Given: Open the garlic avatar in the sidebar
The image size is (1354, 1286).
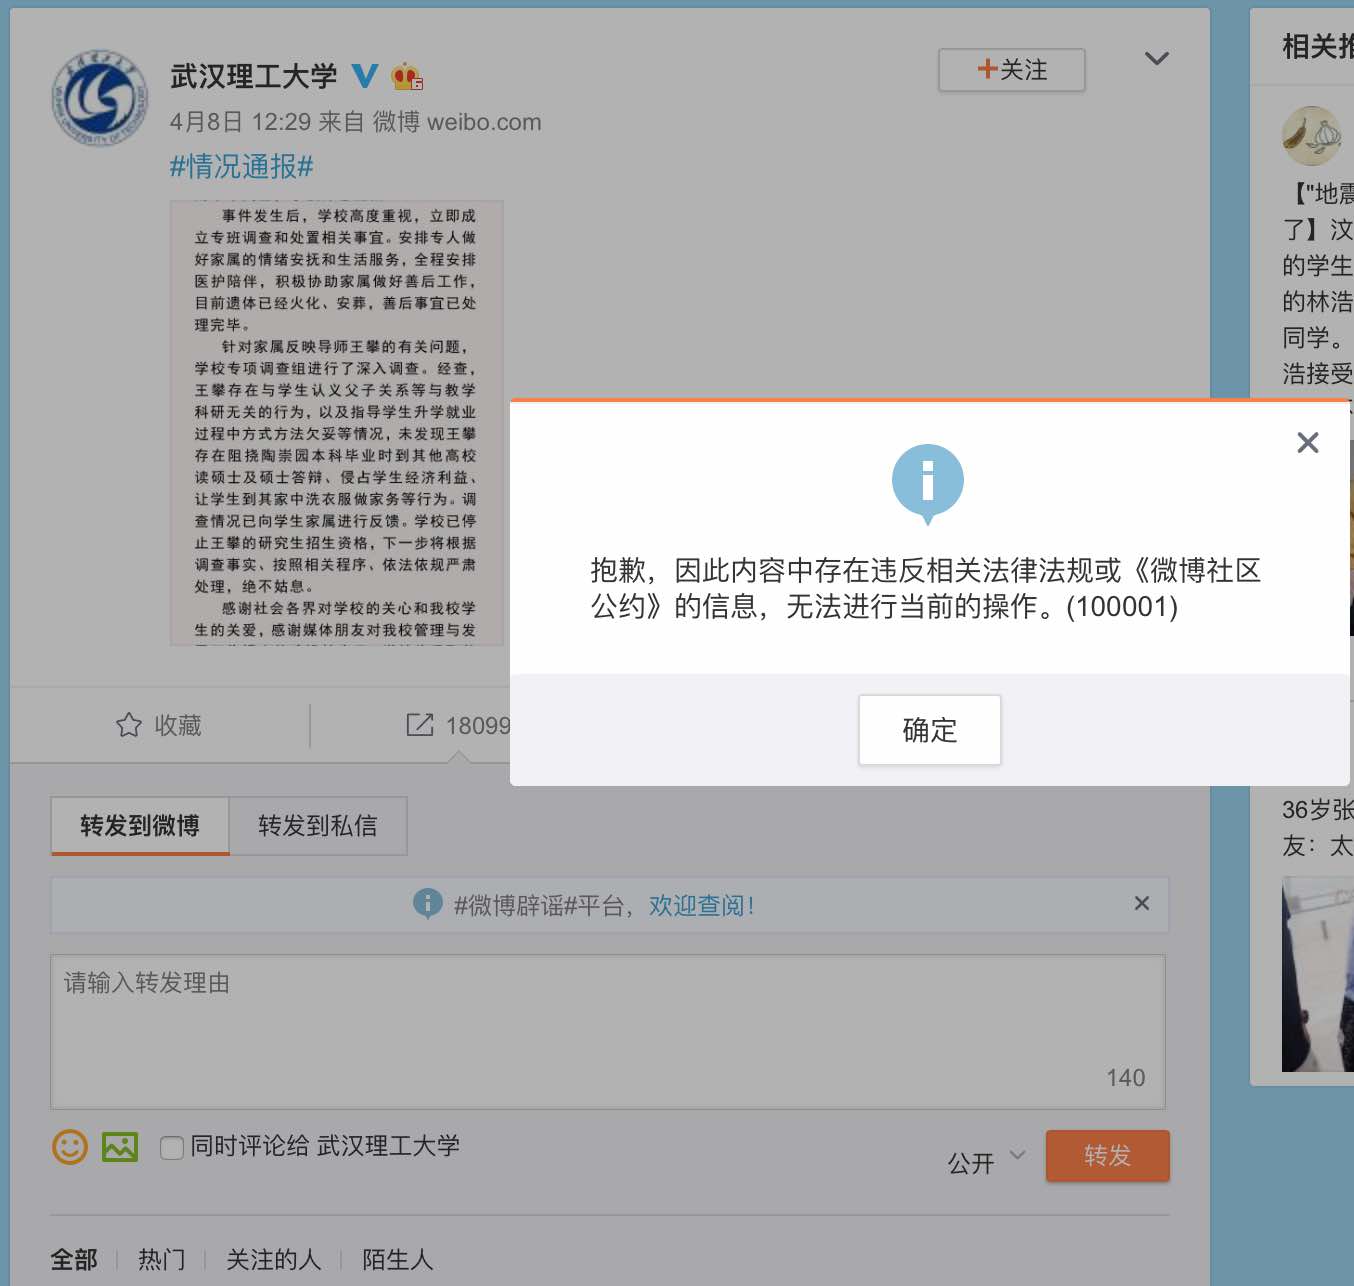Looking at the screenshot, I should click(1312, 136).
